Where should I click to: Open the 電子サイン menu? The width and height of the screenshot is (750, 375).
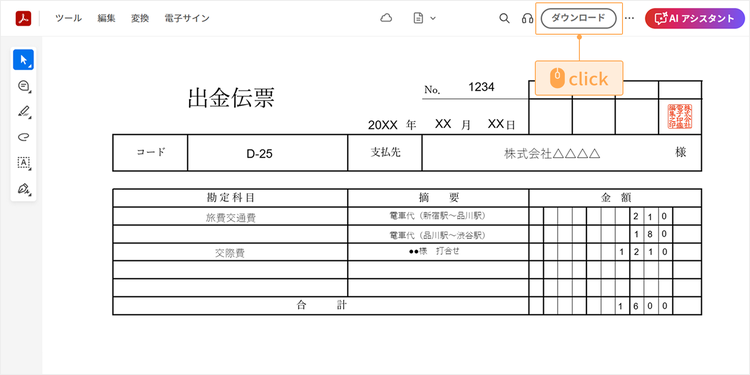(x=187, y=18)
